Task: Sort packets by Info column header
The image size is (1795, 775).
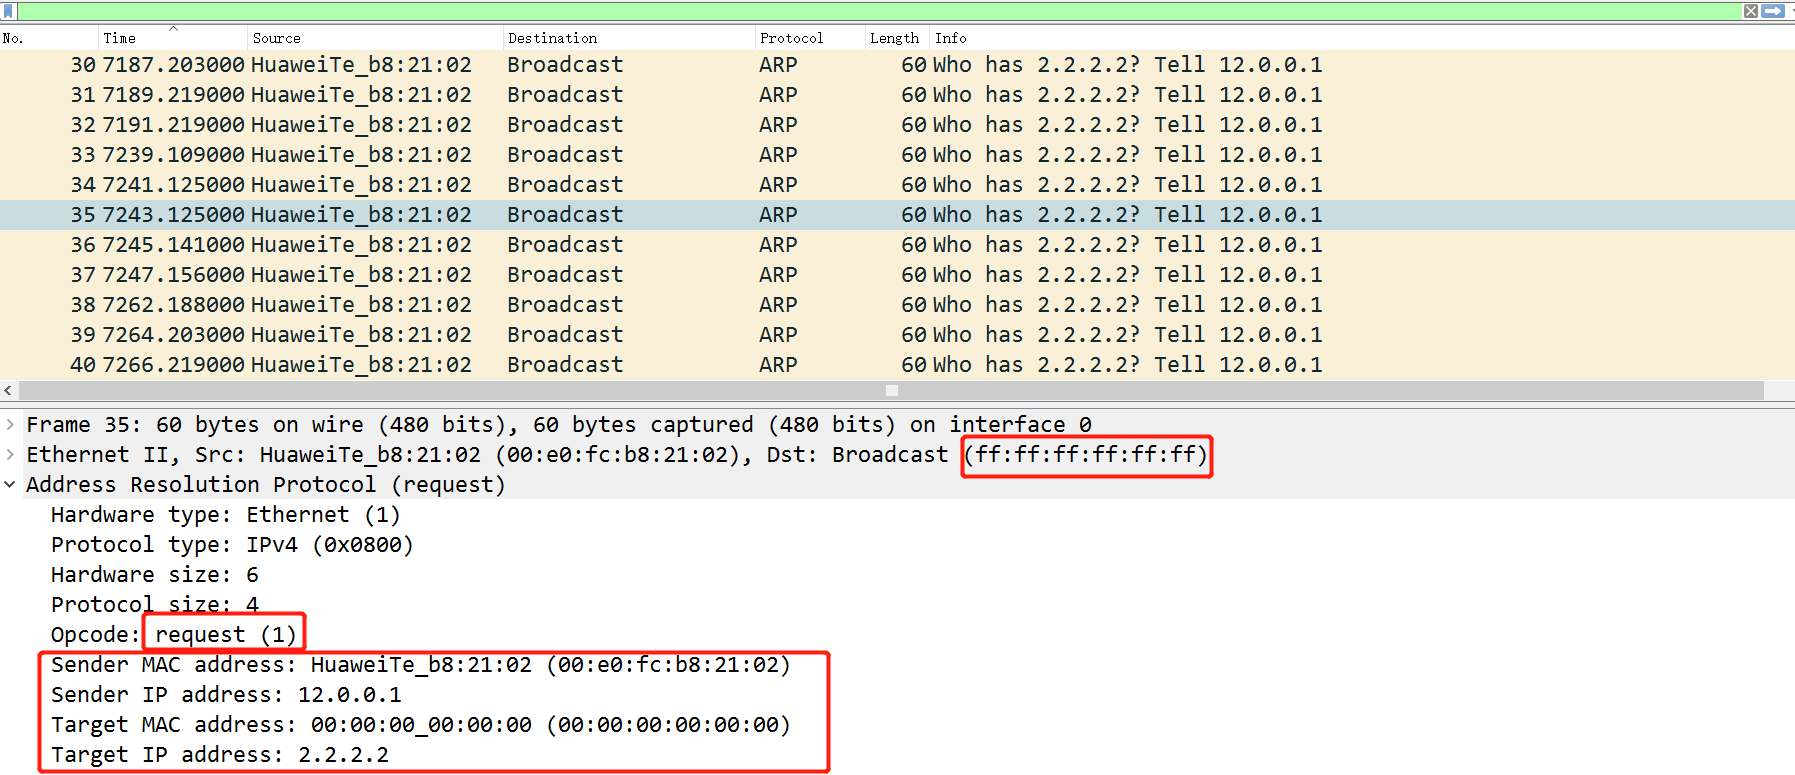Action: point(1362,38)
